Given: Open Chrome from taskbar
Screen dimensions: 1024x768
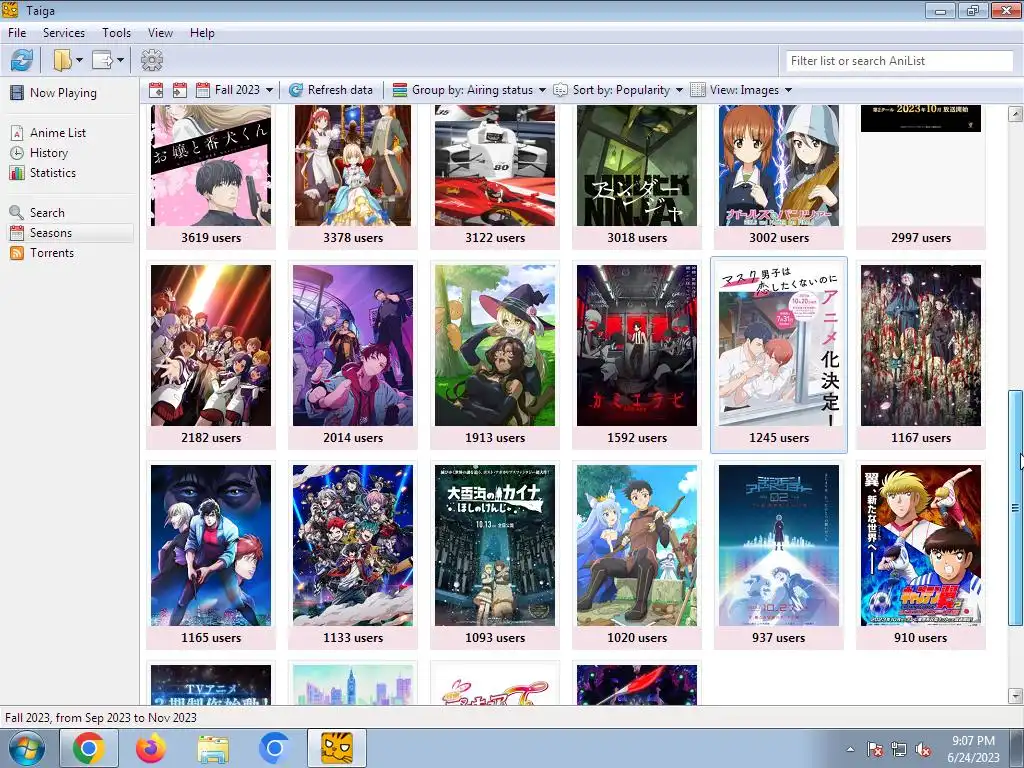Looking at the screenshot, I should click(x=89, y=748).
